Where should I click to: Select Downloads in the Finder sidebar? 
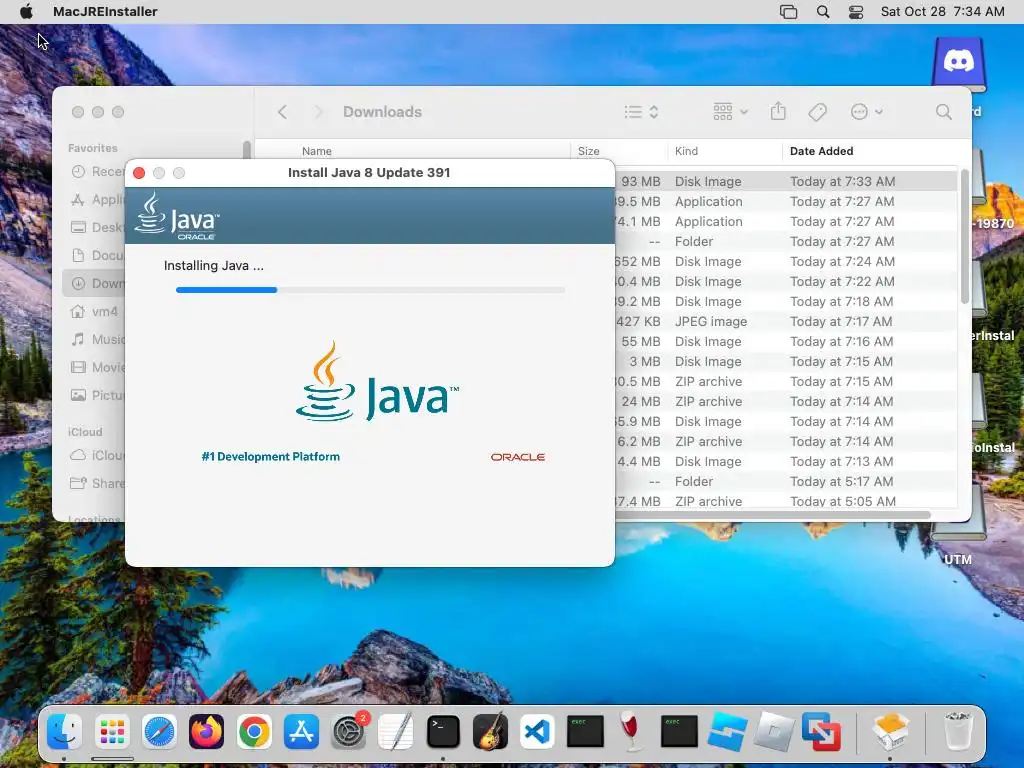(x=95, y=283)
